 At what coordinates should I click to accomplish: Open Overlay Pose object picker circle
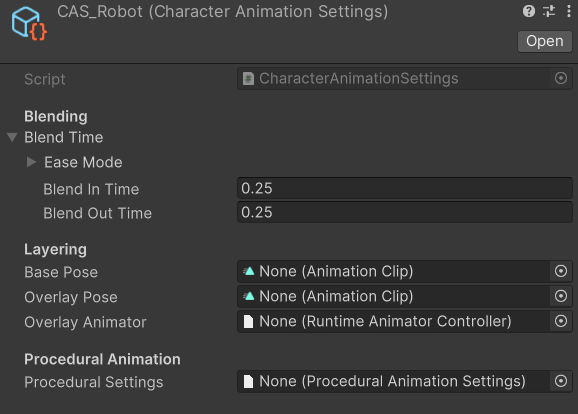[x=561, y=296]
